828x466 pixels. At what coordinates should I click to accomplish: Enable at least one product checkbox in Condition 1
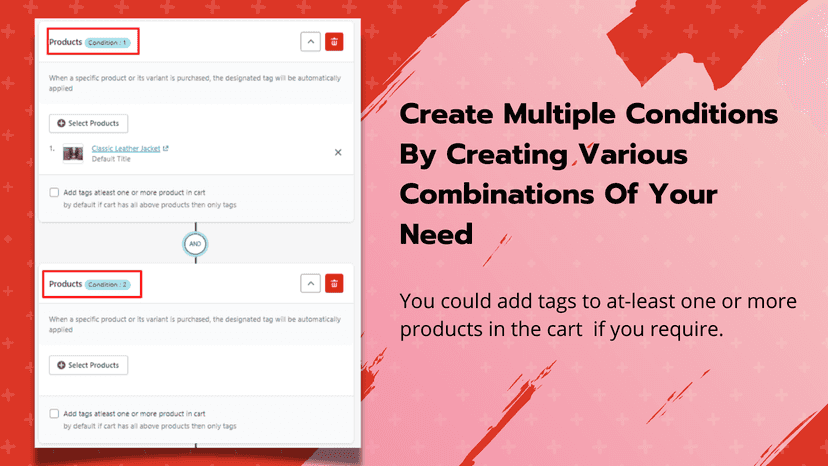point(54,192)
